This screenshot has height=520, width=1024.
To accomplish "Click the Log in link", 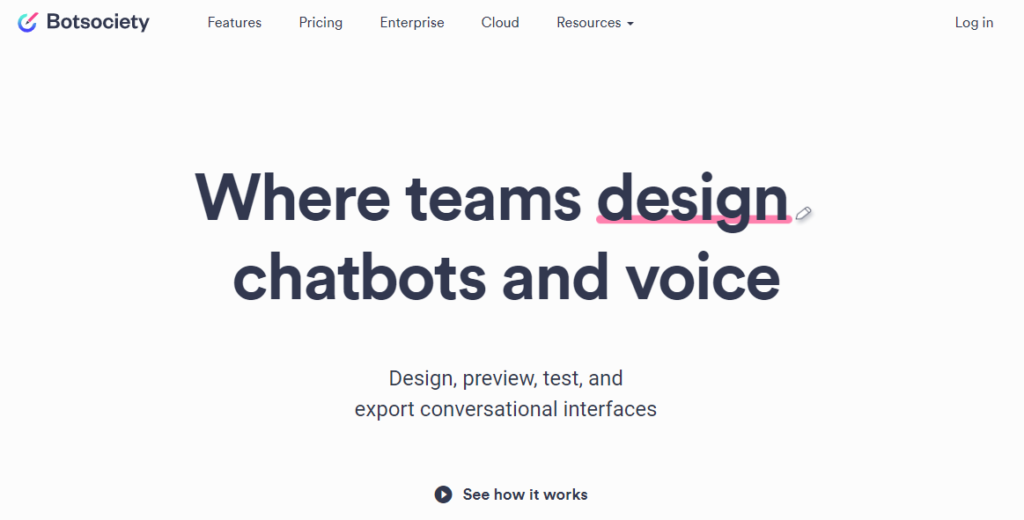I will (974, 22).
